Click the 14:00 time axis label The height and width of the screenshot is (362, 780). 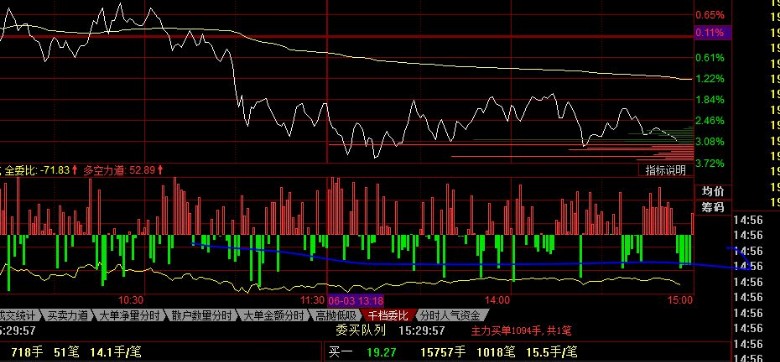pos(497,300)
